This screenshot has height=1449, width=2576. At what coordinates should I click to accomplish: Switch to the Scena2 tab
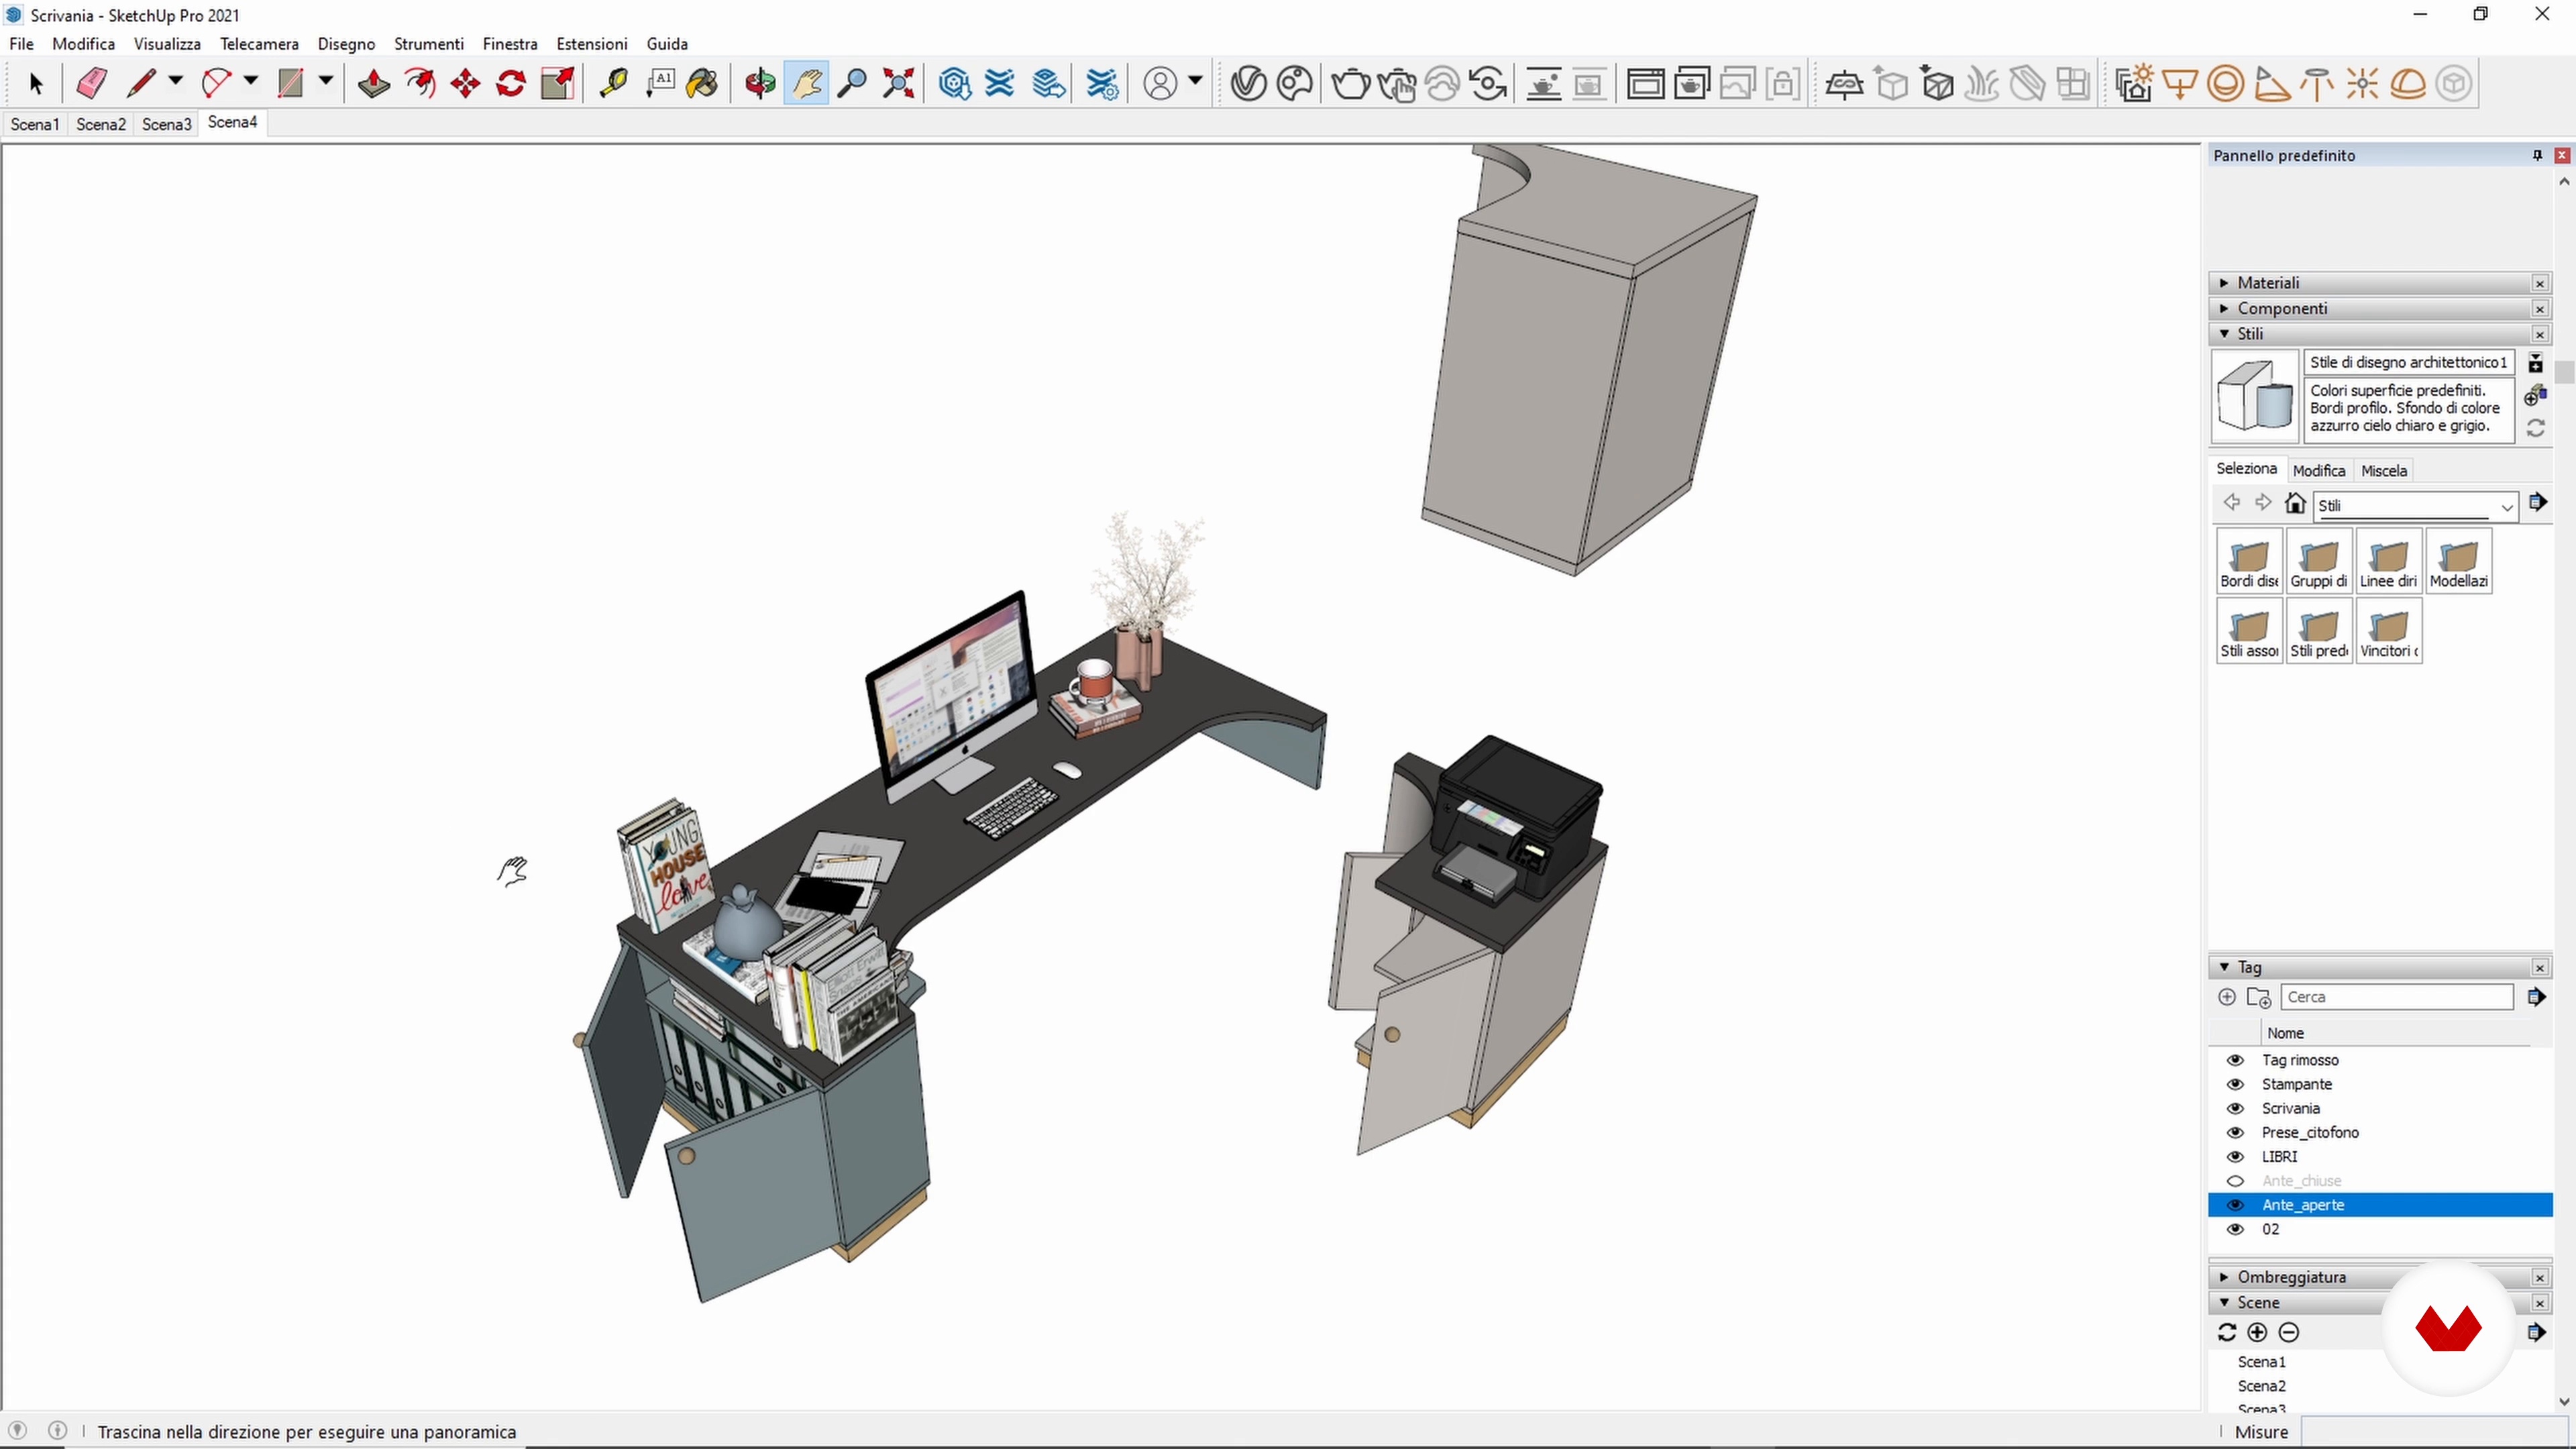pyautogui.click(x=101, y=124)
